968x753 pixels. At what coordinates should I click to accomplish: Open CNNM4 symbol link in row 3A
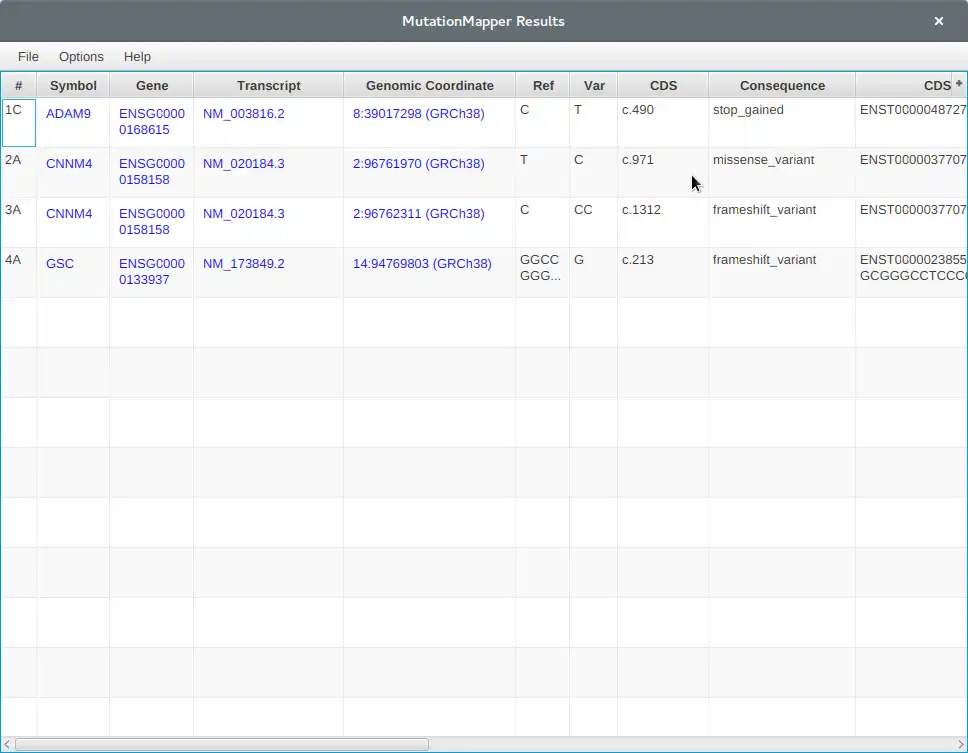click(x=69, y=214)
